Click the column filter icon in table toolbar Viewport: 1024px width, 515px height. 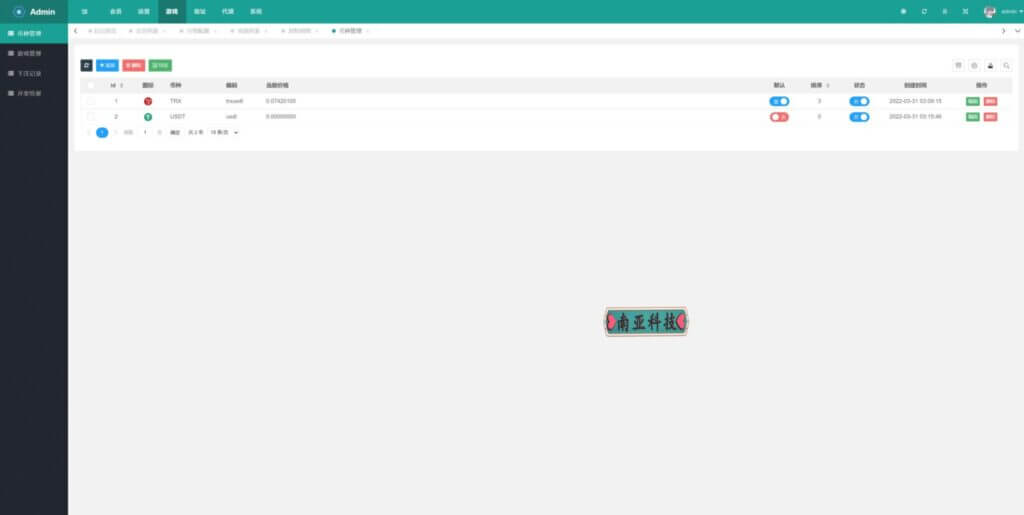958,65
